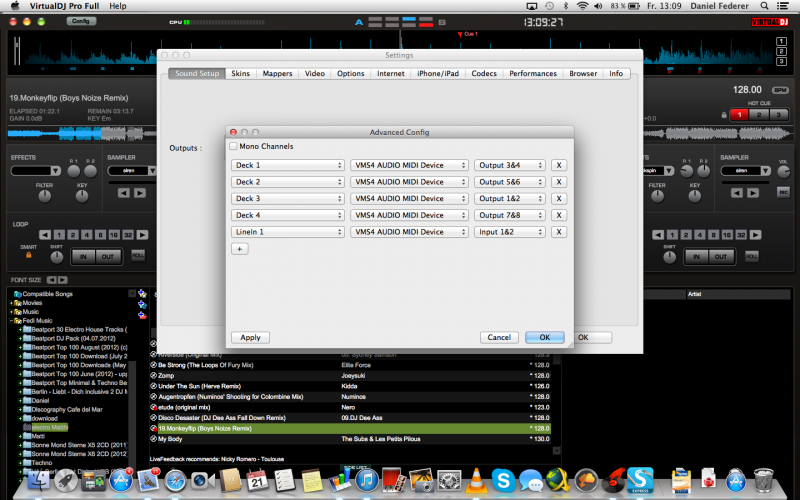Open the Input 1&2 channel dropdown
The image size is (800, 500).
tap(510, 232)
